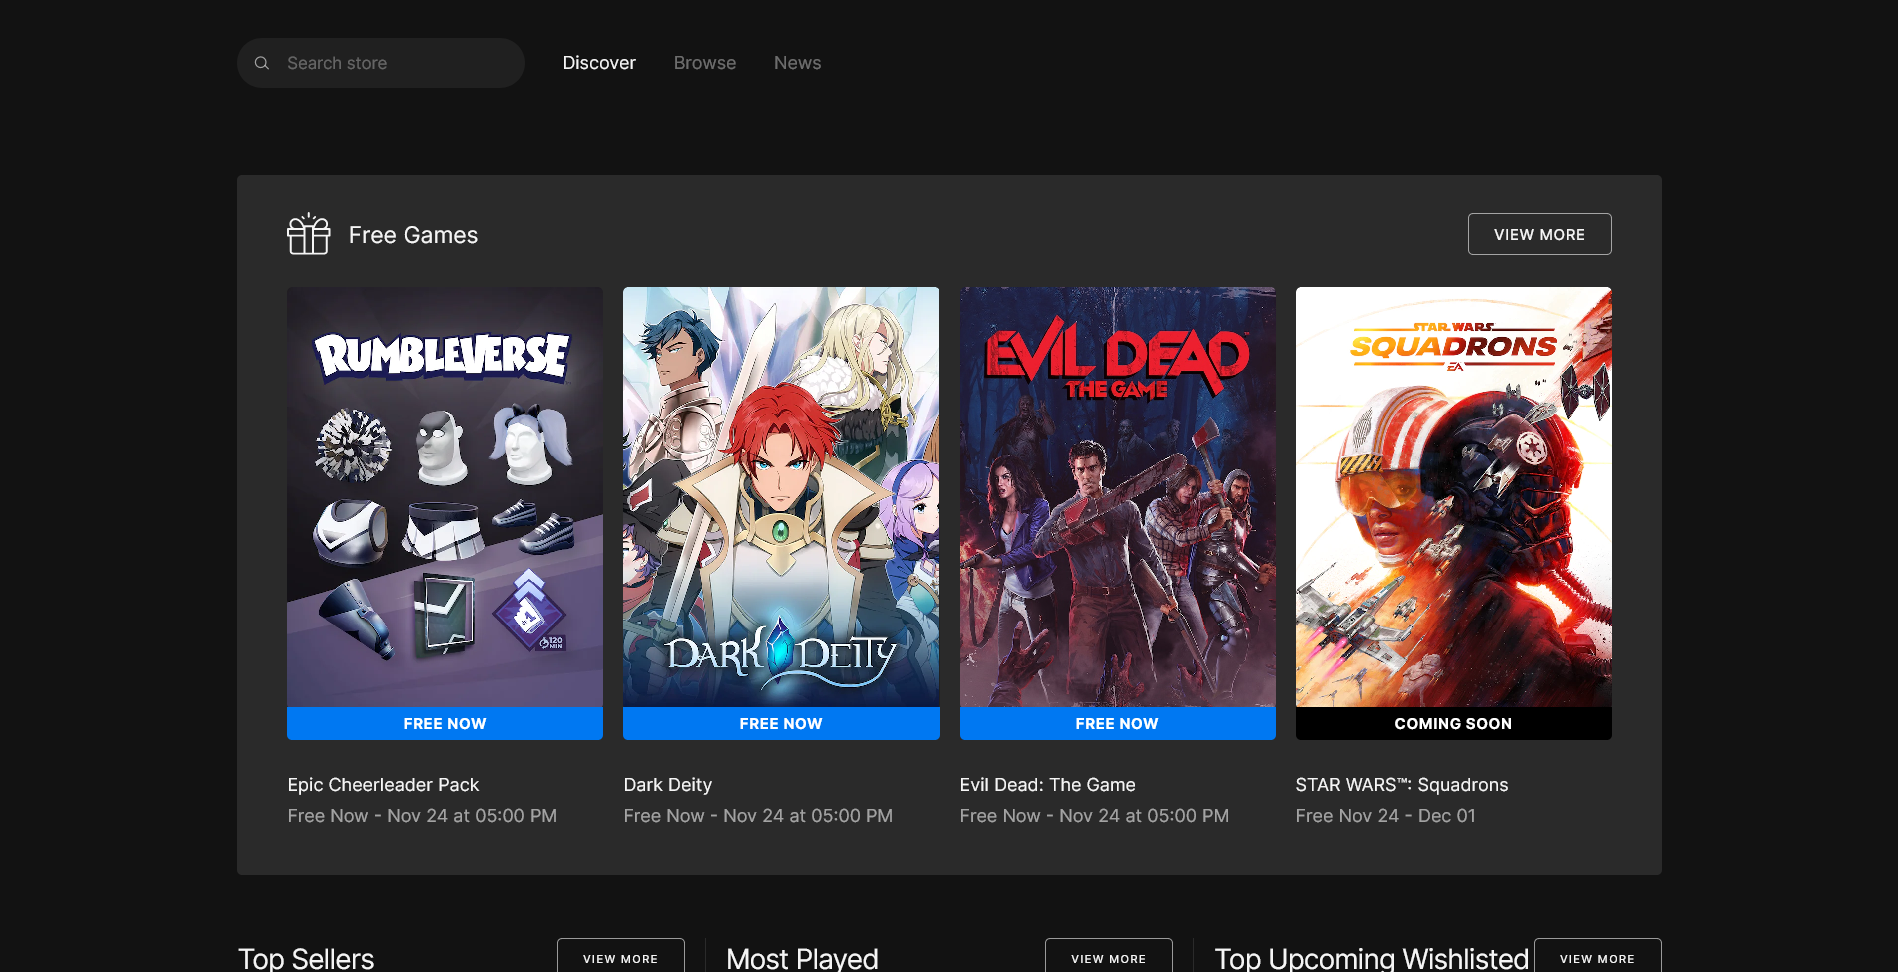Click Free Now banner under Evil Dead
Viewport: 1898px width, 972px height.
[x=1116, y=724]
